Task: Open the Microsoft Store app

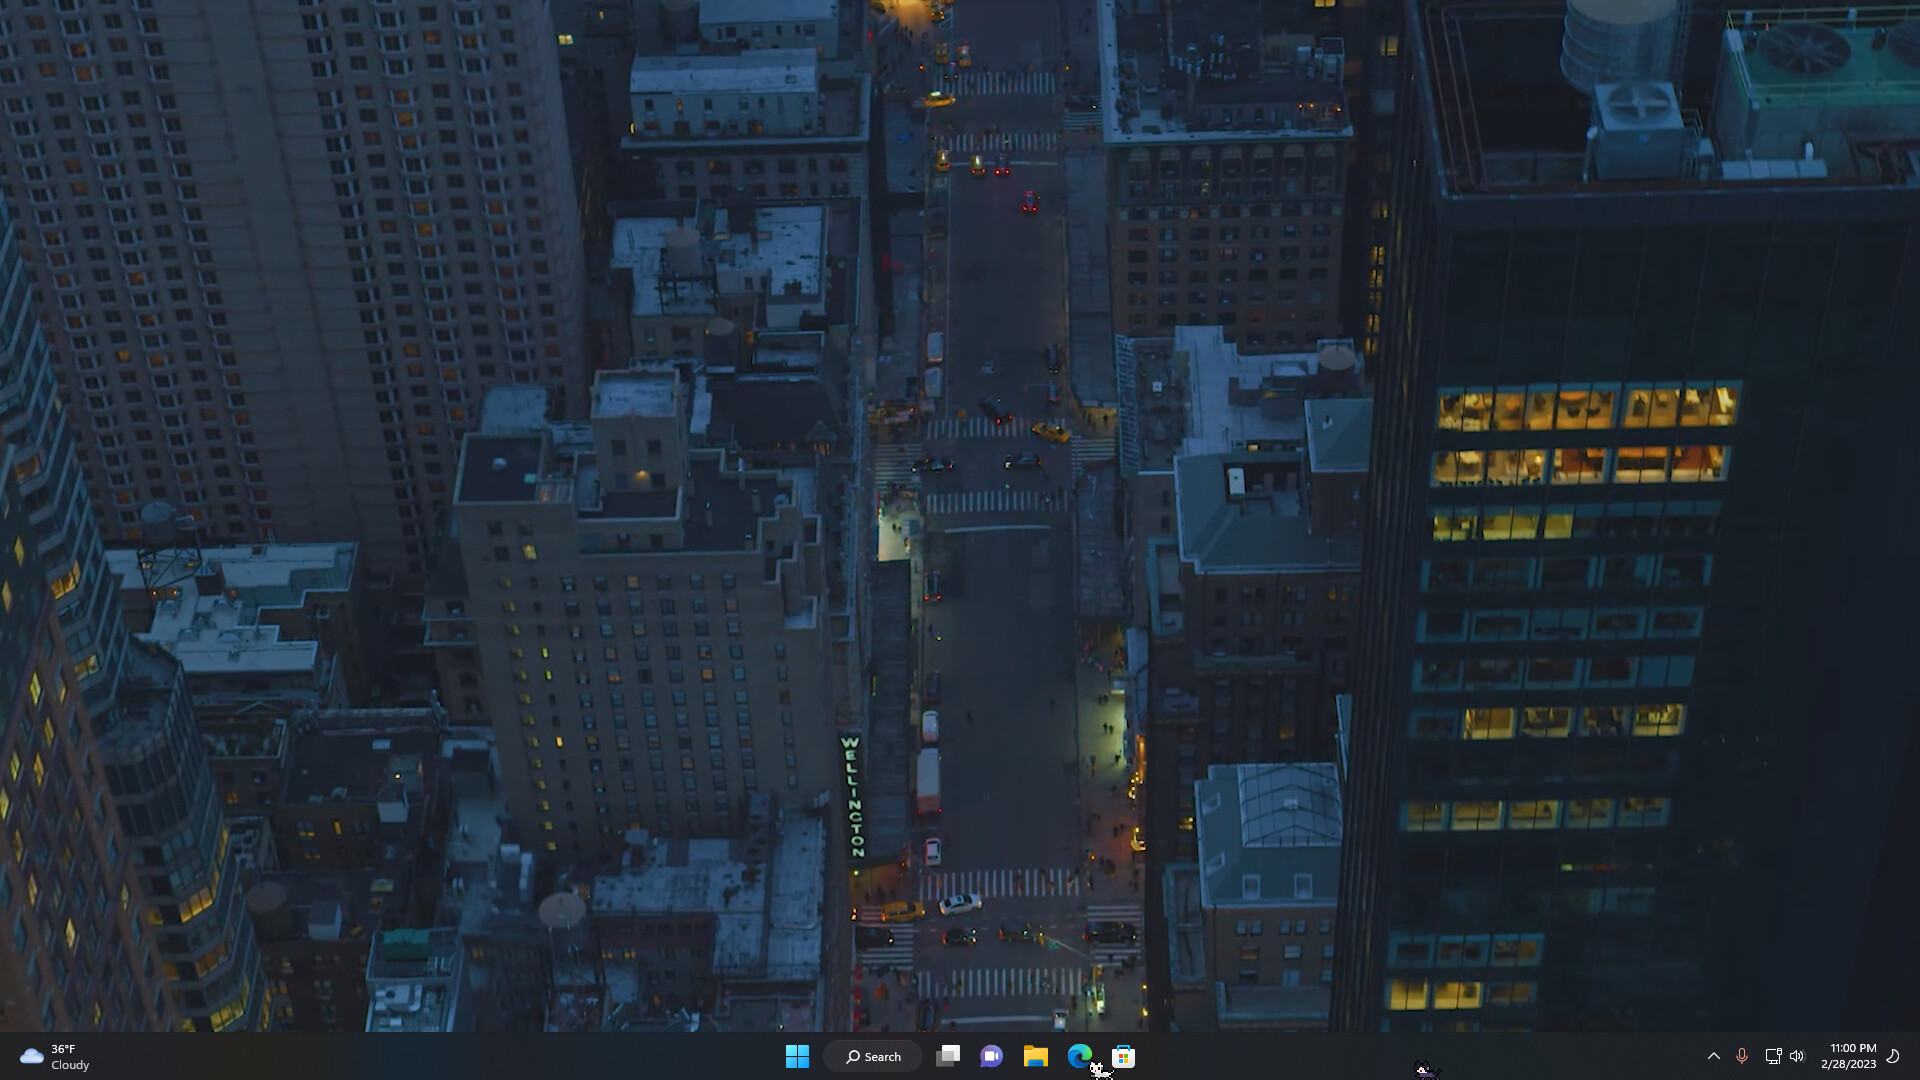Action: coord(1124,1056)
